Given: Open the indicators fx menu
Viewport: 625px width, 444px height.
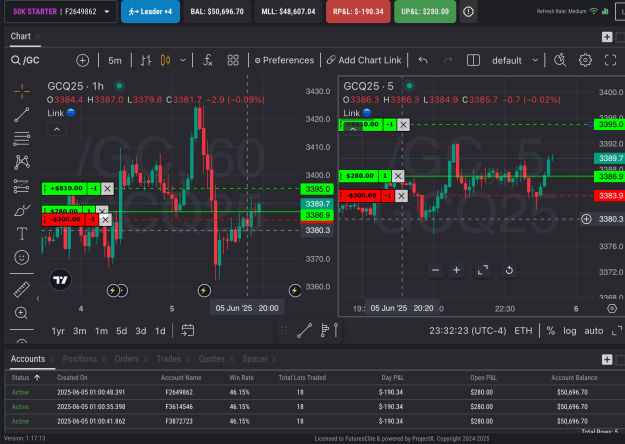Looking at the screenshot, I should 208,61.
